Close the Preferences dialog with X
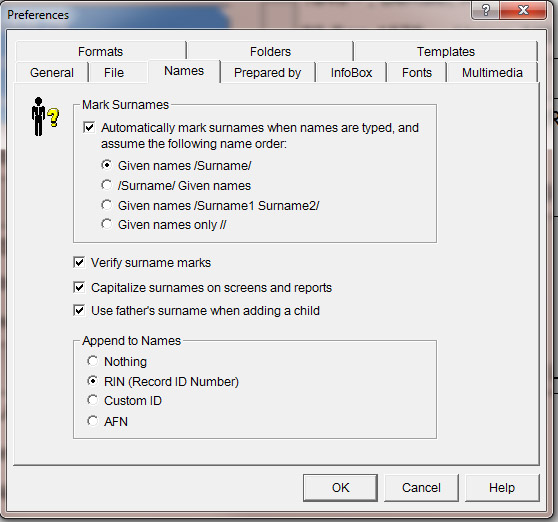The width and height of the screenshot is (558, 522). (x=523, y=10)
